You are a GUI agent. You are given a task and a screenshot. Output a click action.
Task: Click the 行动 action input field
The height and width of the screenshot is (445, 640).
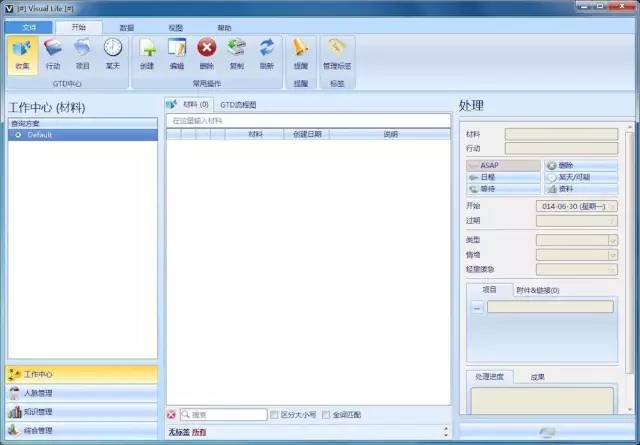pos(562,148)
